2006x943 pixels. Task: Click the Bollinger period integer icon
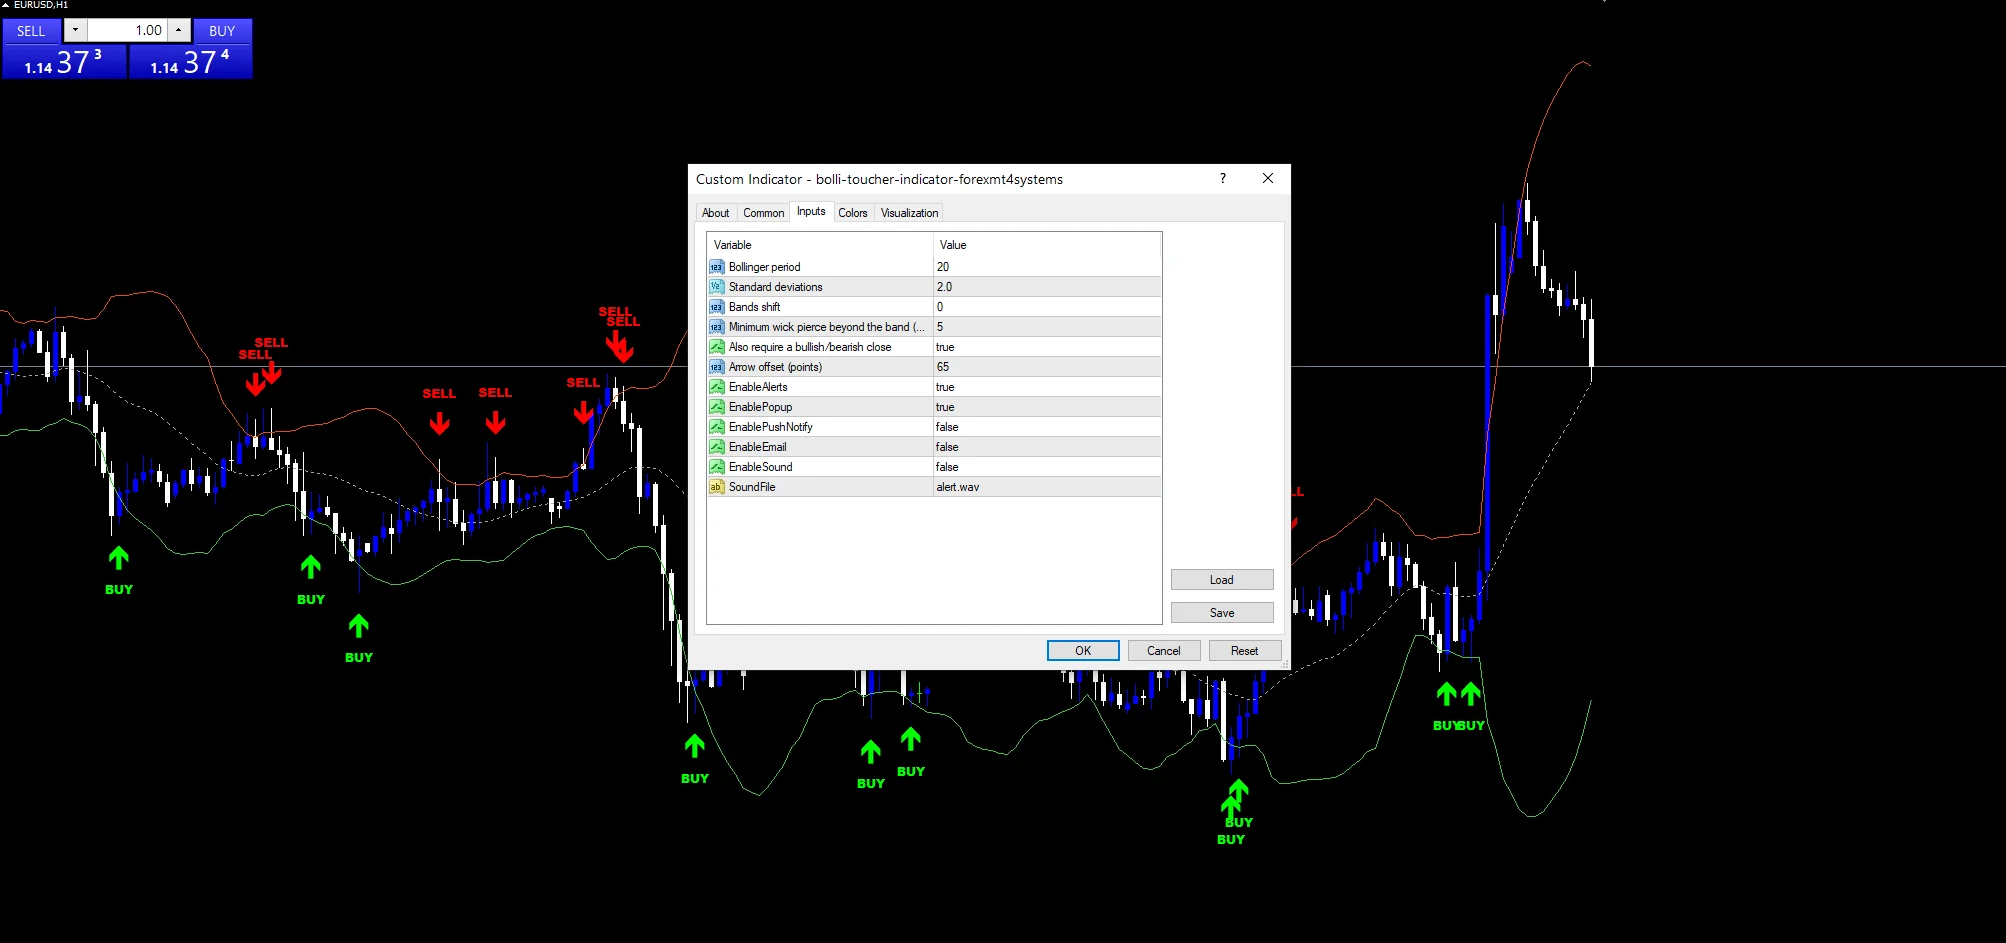(716, 267)
